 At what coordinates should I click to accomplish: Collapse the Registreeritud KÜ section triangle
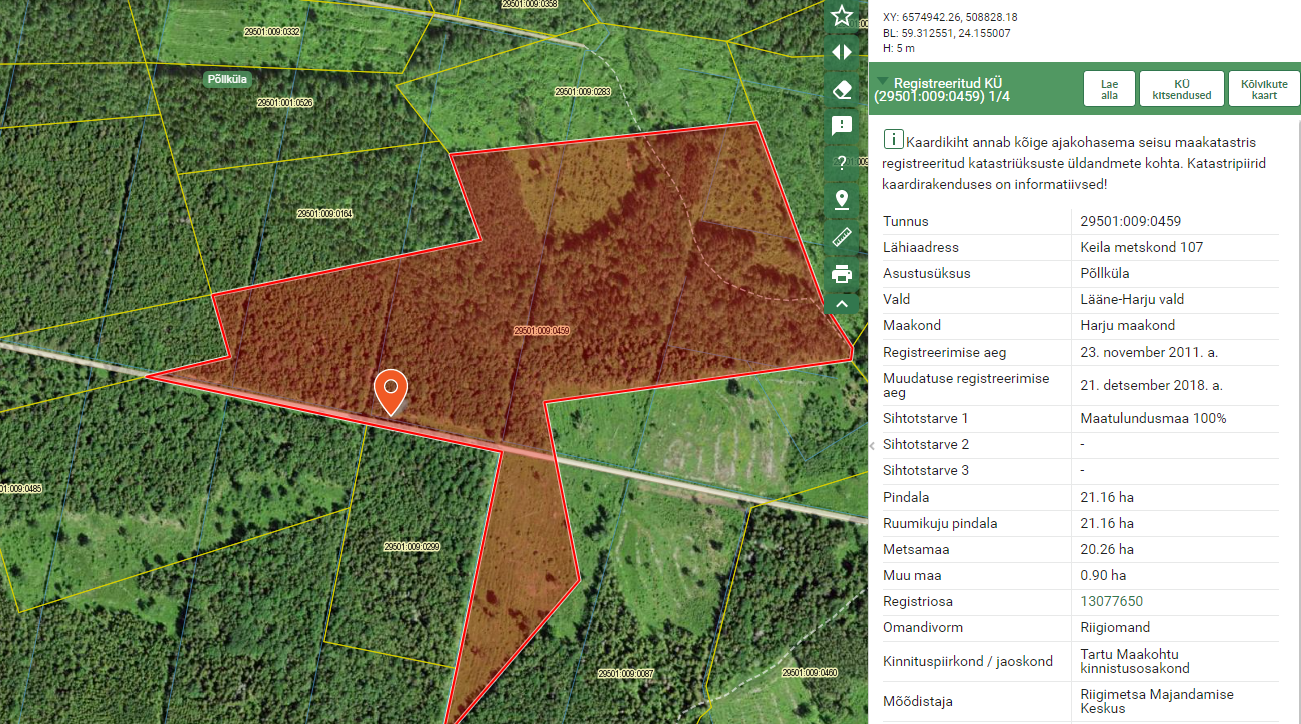(x=883, y=82)
